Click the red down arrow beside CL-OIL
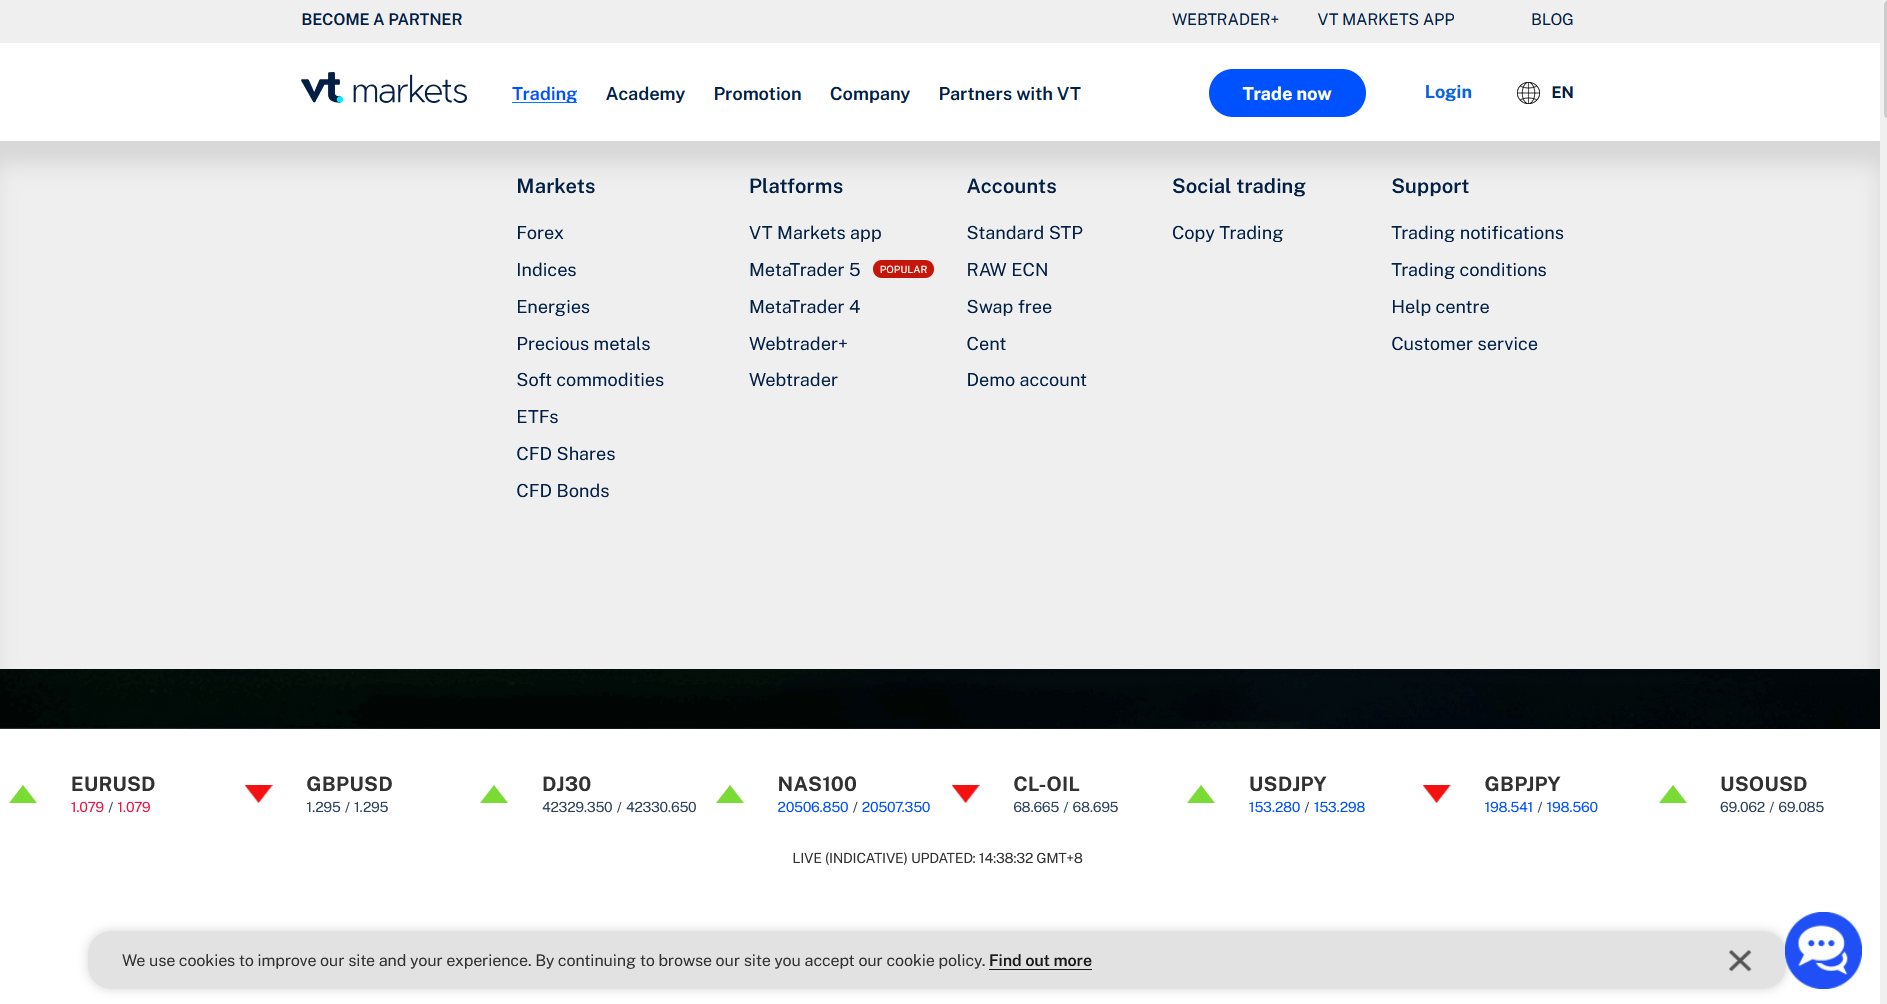Viewport: 1887px width, 1004px height. click(966, 794)
